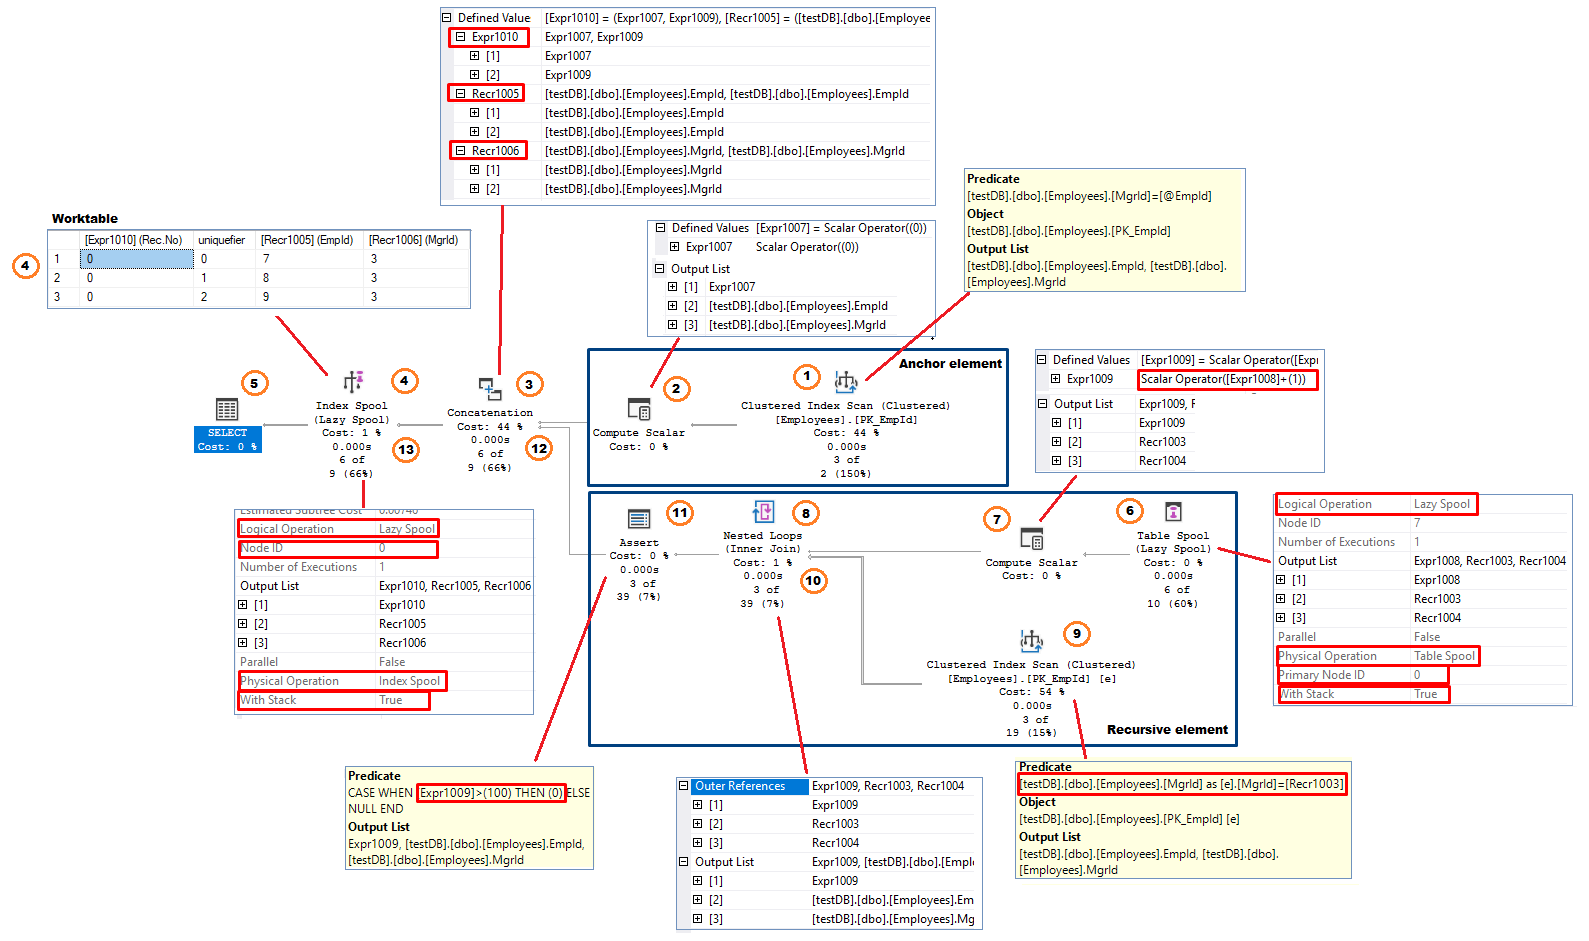Expand [3] [testDB].[dbo].[Employees].MgrId in Compute Scalar output
The width and height of the screenshot is (1589, 941).
pyautogui.click(x=673, y=325)
